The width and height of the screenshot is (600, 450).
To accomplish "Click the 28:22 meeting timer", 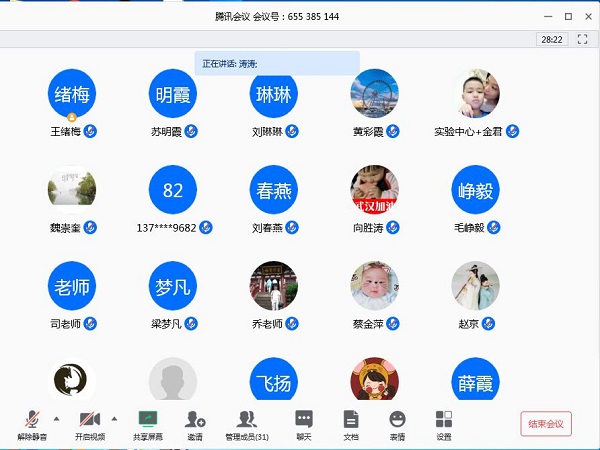I will tap(551, 40).
